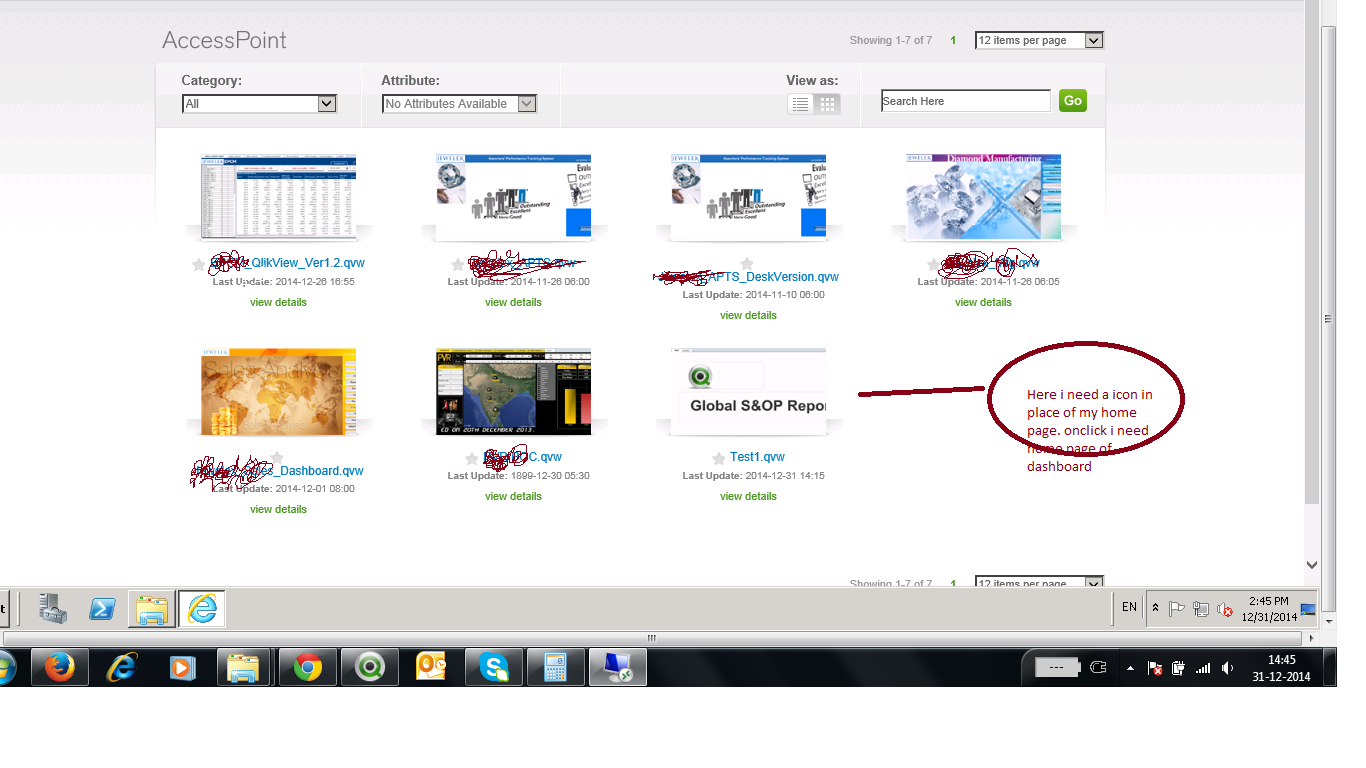The width and height of the screenshot is (1366, 768).
Task: Open the PVR India map dashboard thumbnail
Action: pos(513,391)
